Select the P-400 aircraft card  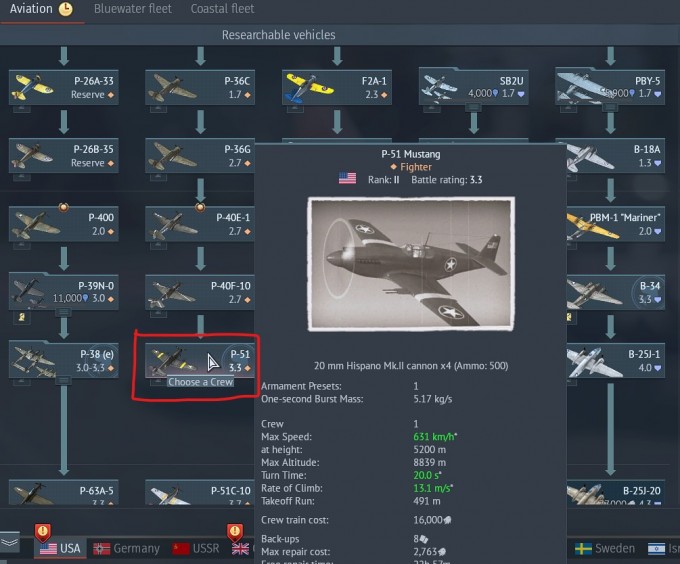(x=64, y=224)
